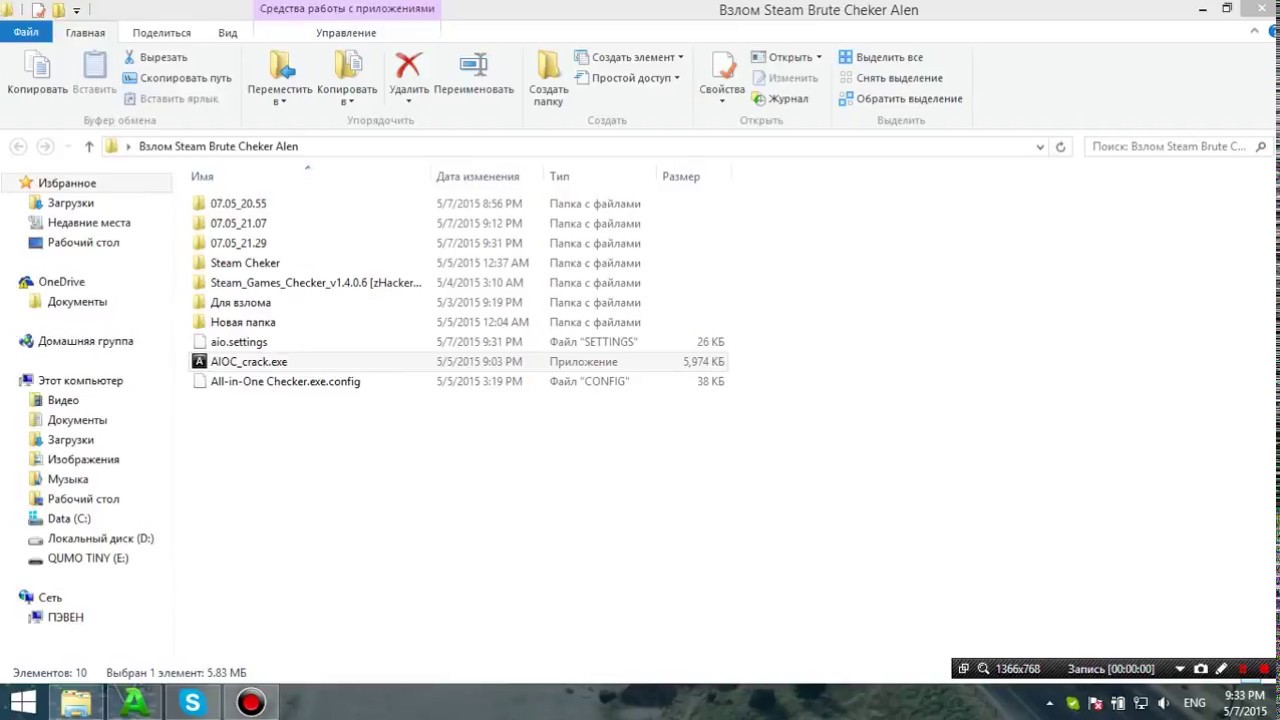Click the ENG language indicator

point(1194,703)
